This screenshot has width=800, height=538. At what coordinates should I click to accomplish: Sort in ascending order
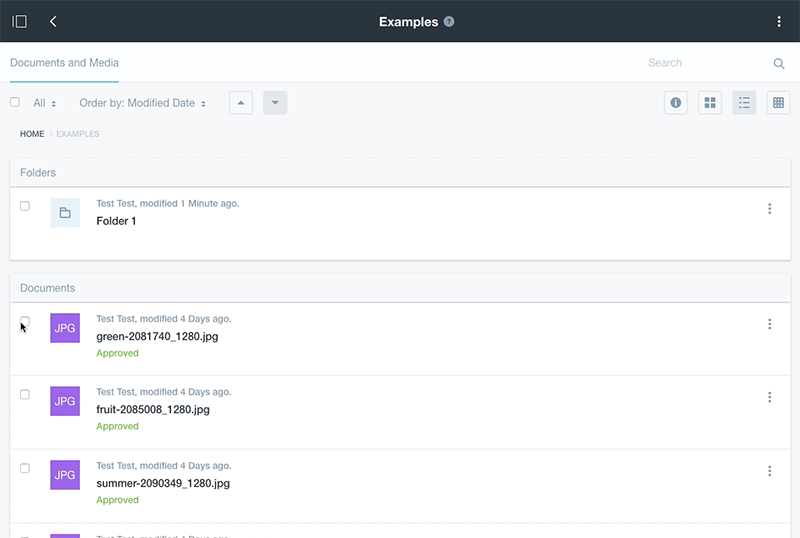pos(241,103)
